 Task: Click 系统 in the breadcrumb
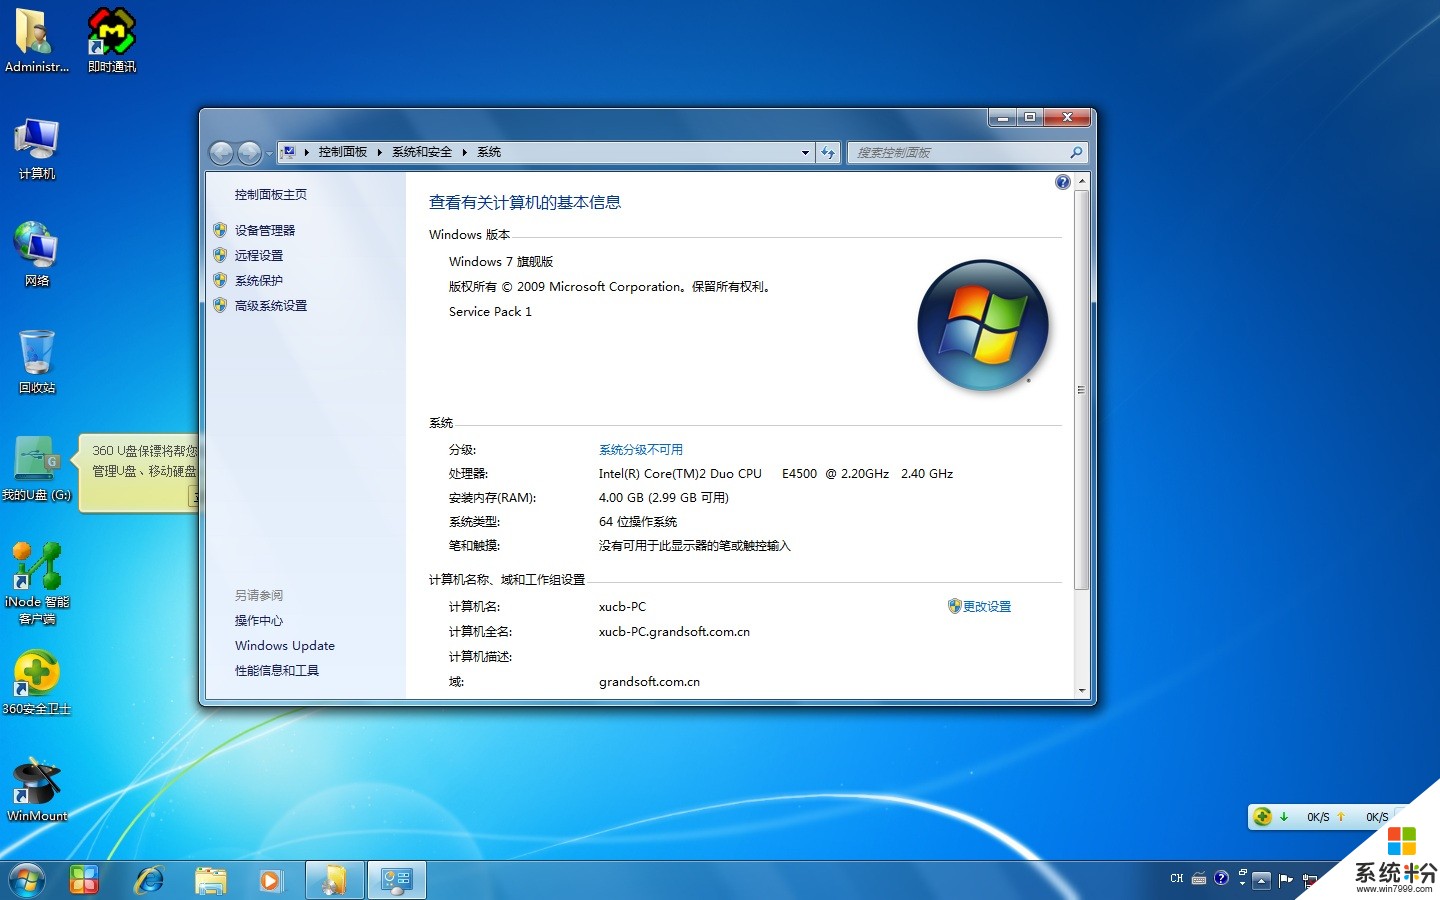coord(489,152)
